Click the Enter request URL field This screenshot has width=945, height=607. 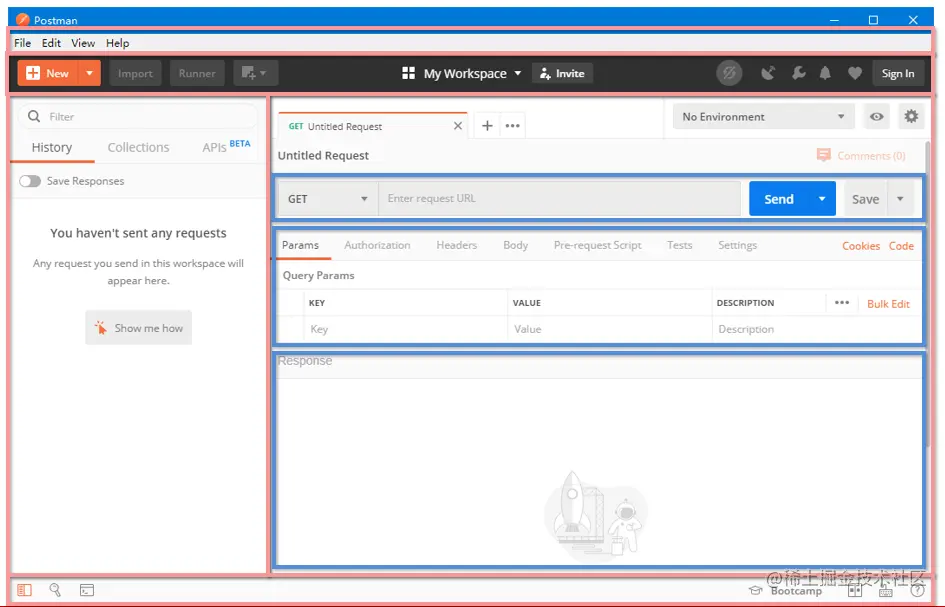coord(559,199)
